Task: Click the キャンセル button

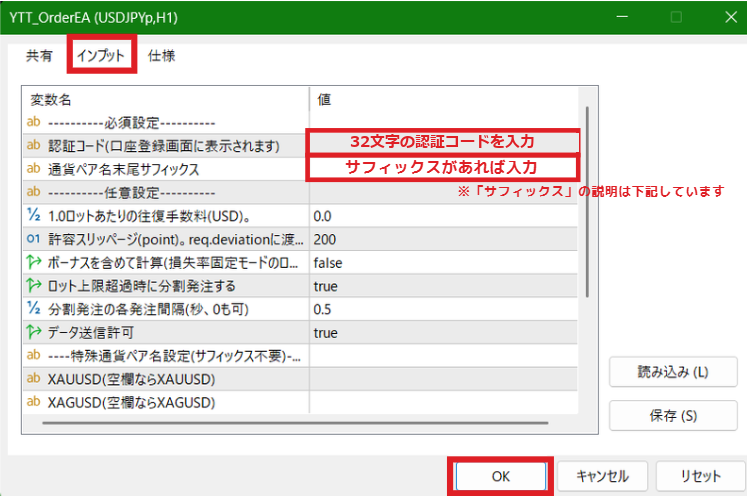Action: (602, 476)
